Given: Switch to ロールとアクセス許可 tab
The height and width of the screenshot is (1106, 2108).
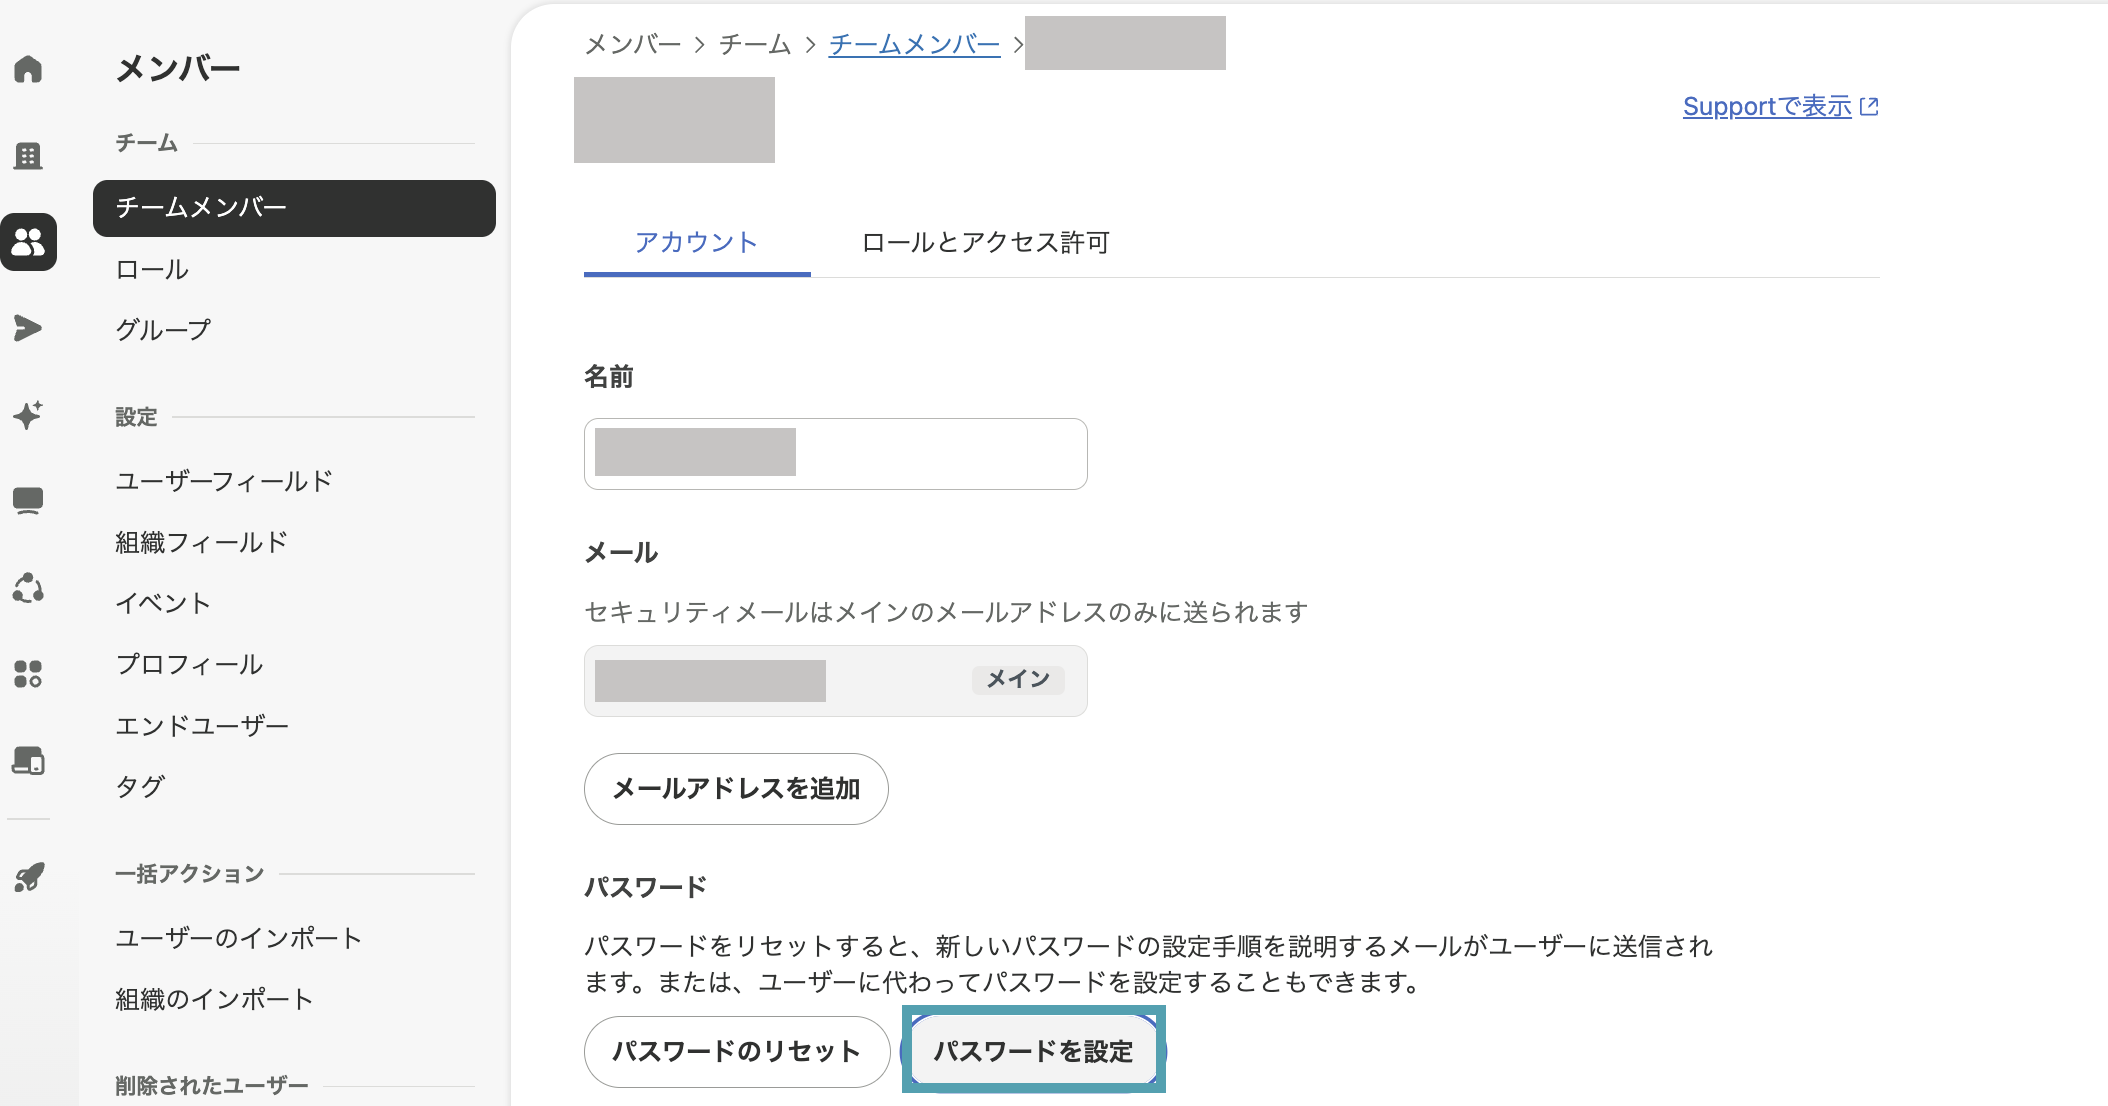Looking at the screenshot, I should tap(985, 243).
